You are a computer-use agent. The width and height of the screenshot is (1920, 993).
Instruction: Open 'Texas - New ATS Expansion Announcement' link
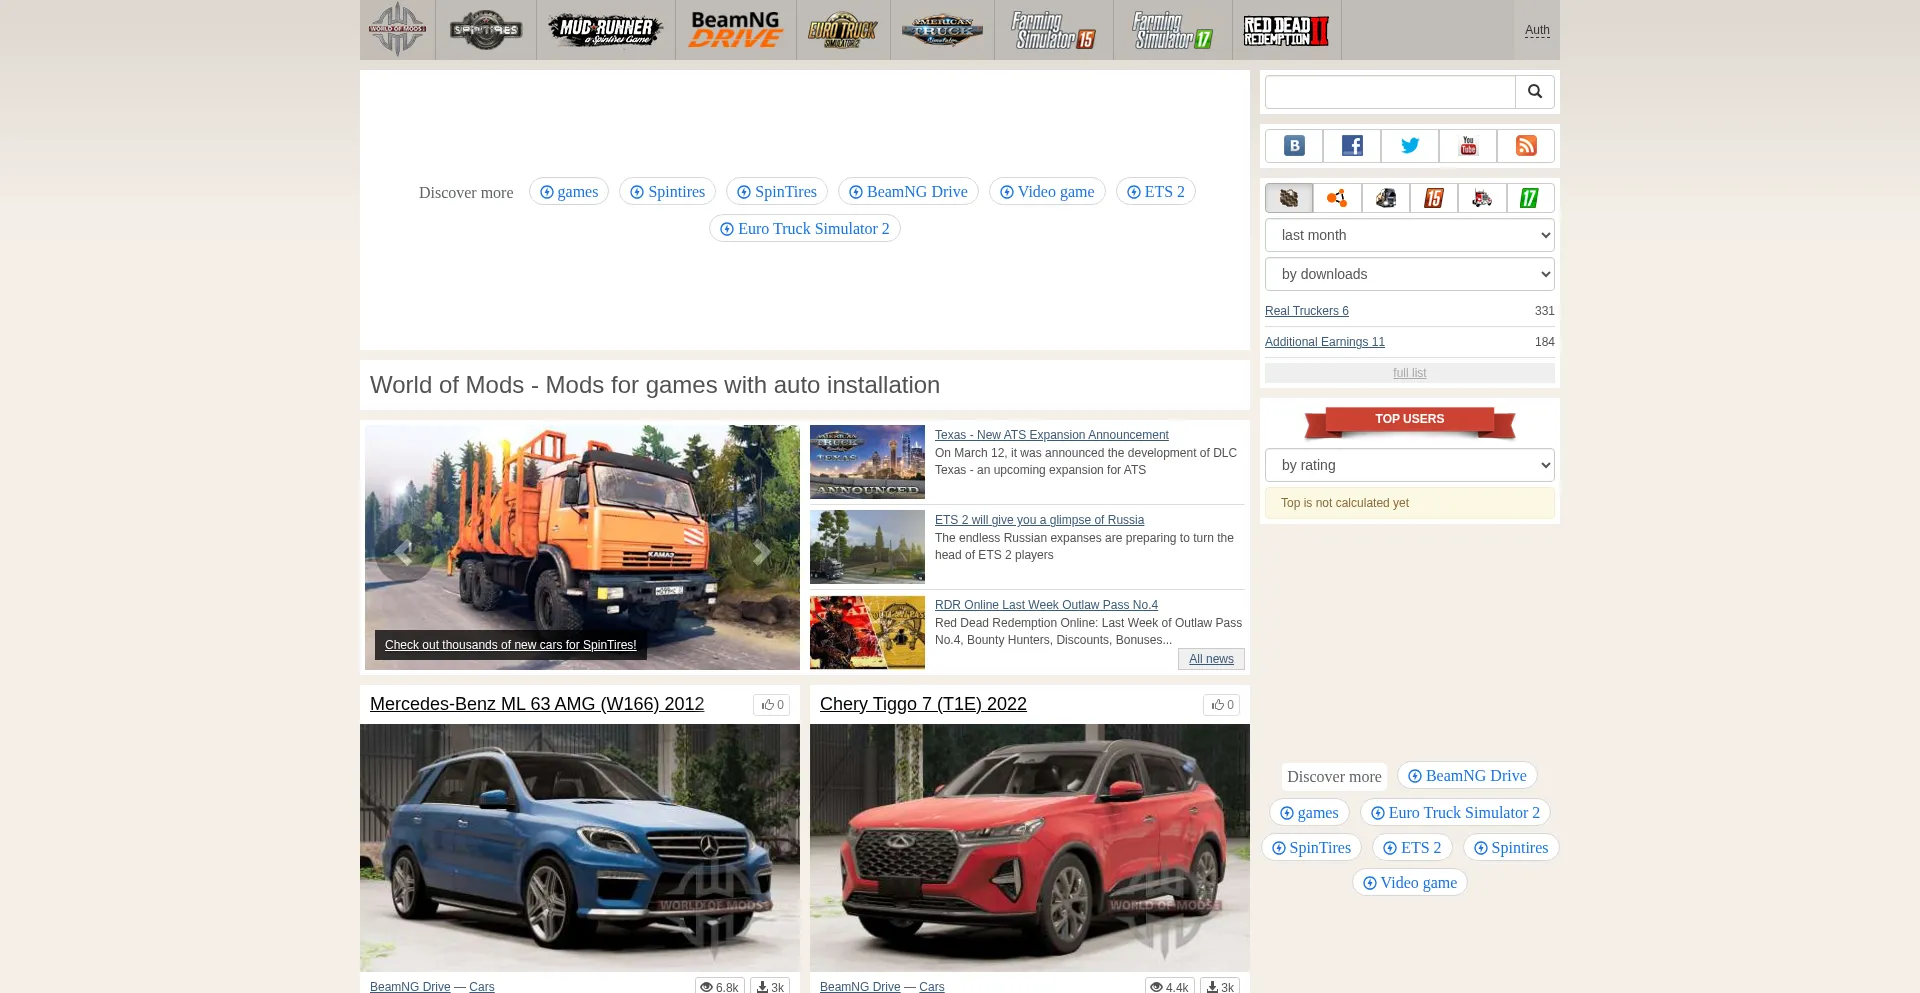1051,435
